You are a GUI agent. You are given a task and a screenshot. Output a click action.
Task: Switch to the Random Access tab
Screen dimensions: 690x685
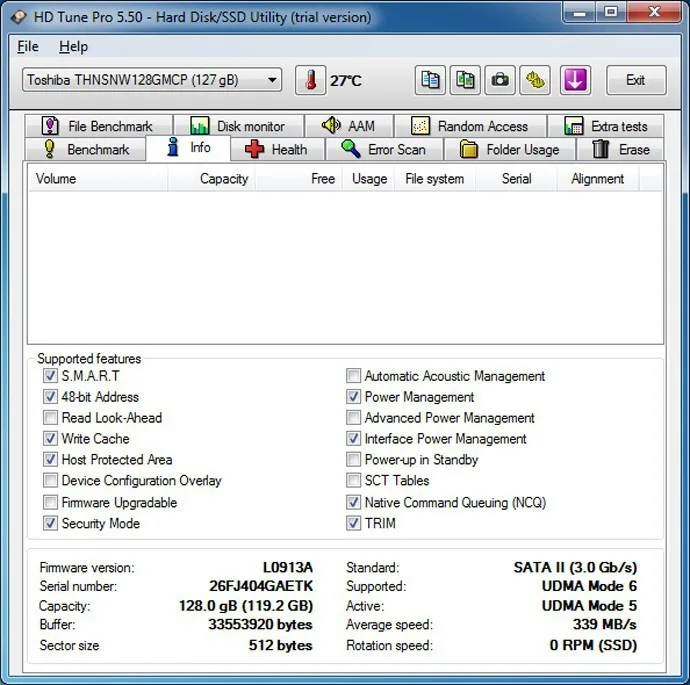[x=470, y=126]
